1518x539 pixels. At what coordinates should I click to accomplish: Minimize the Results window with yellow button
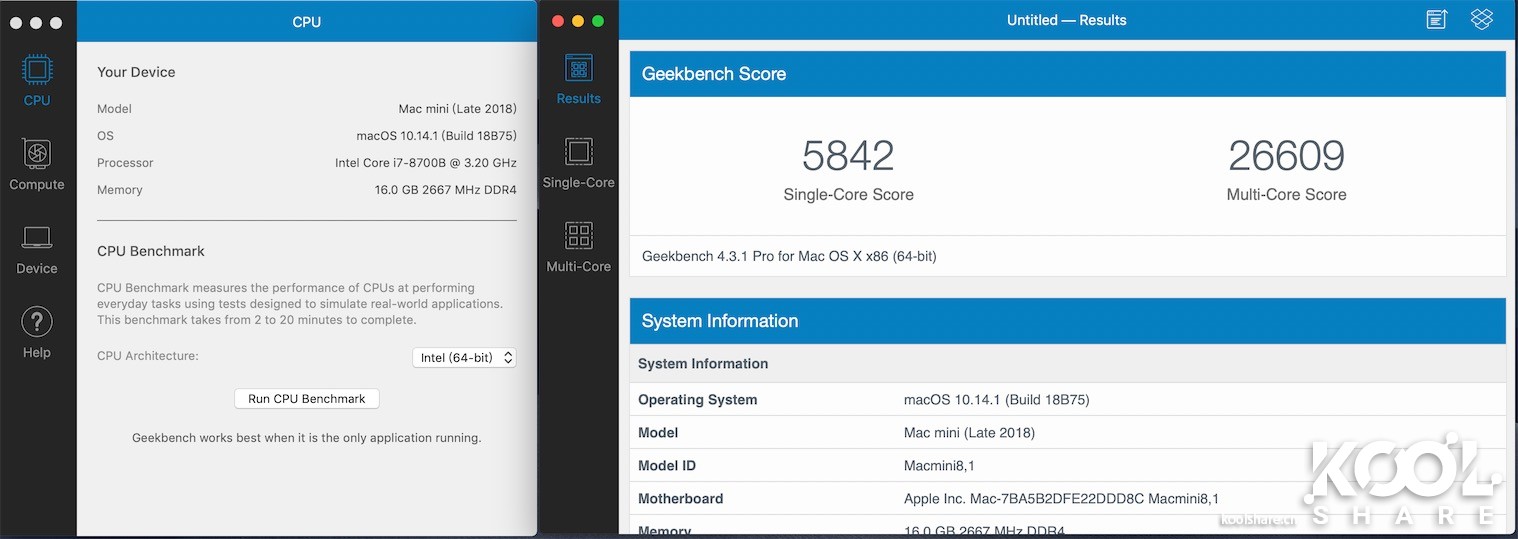578,20
